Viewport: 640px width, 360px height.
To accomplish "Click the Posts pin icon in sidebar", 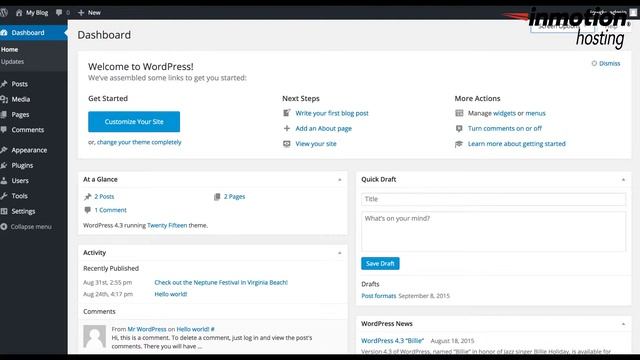I will coord(4,84).
